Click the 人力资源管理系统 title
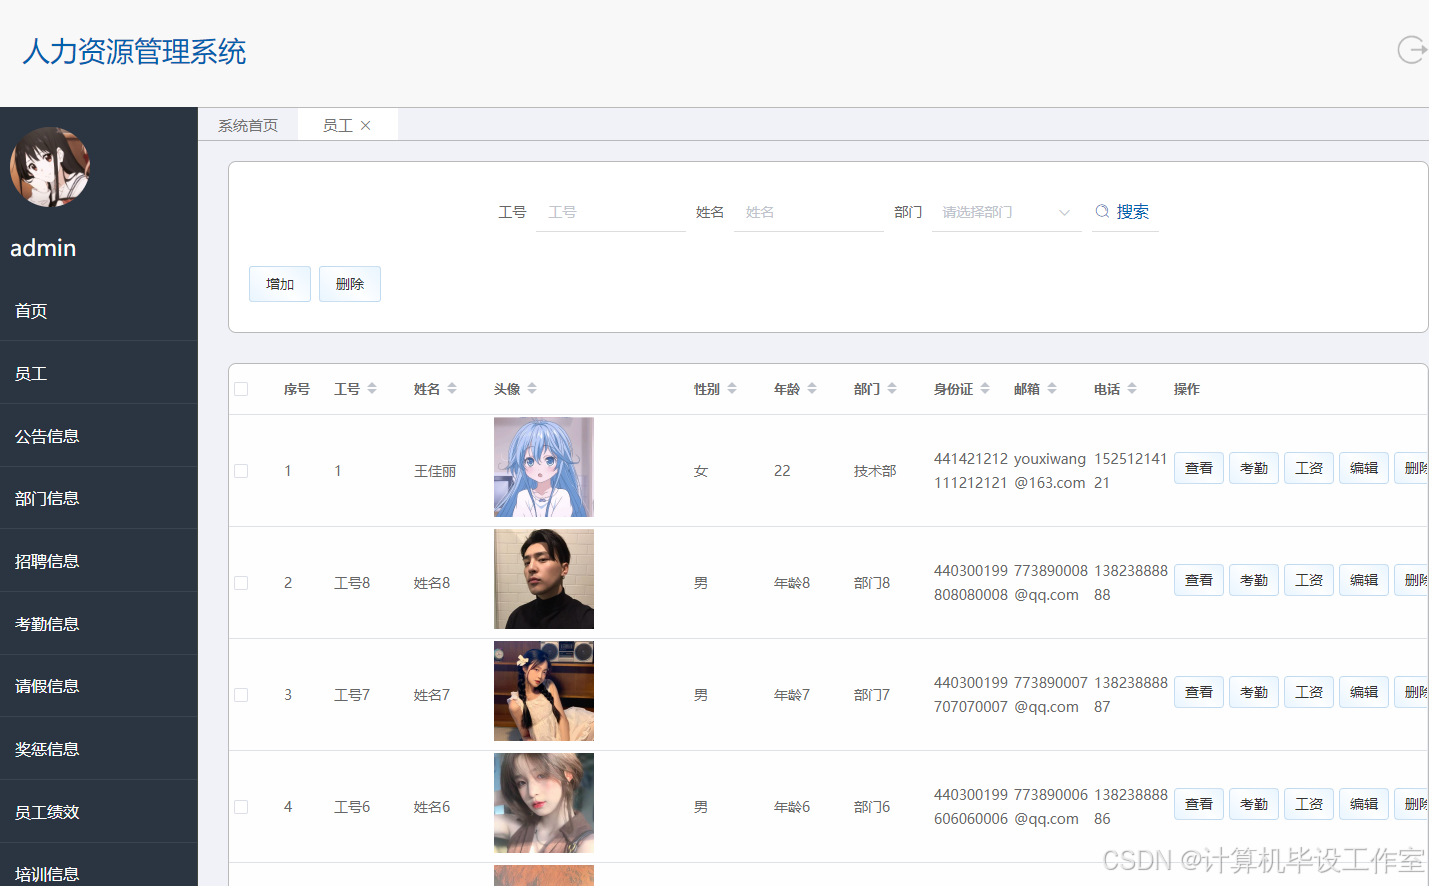1429x886 pixels. [134, 51]
